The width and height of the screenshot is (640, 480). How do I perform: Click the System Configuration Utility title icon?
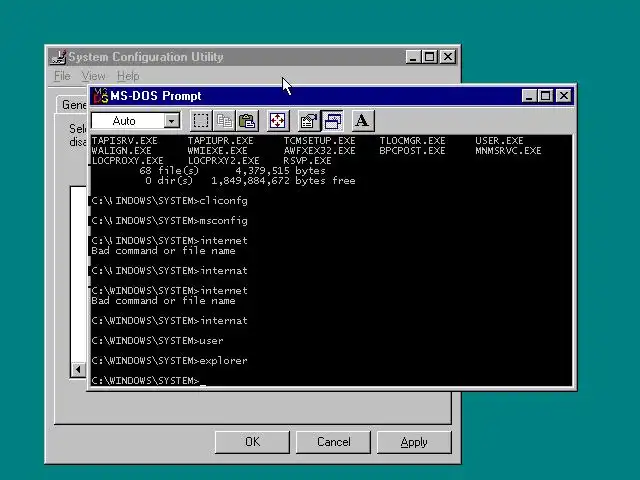pos(58,57)
